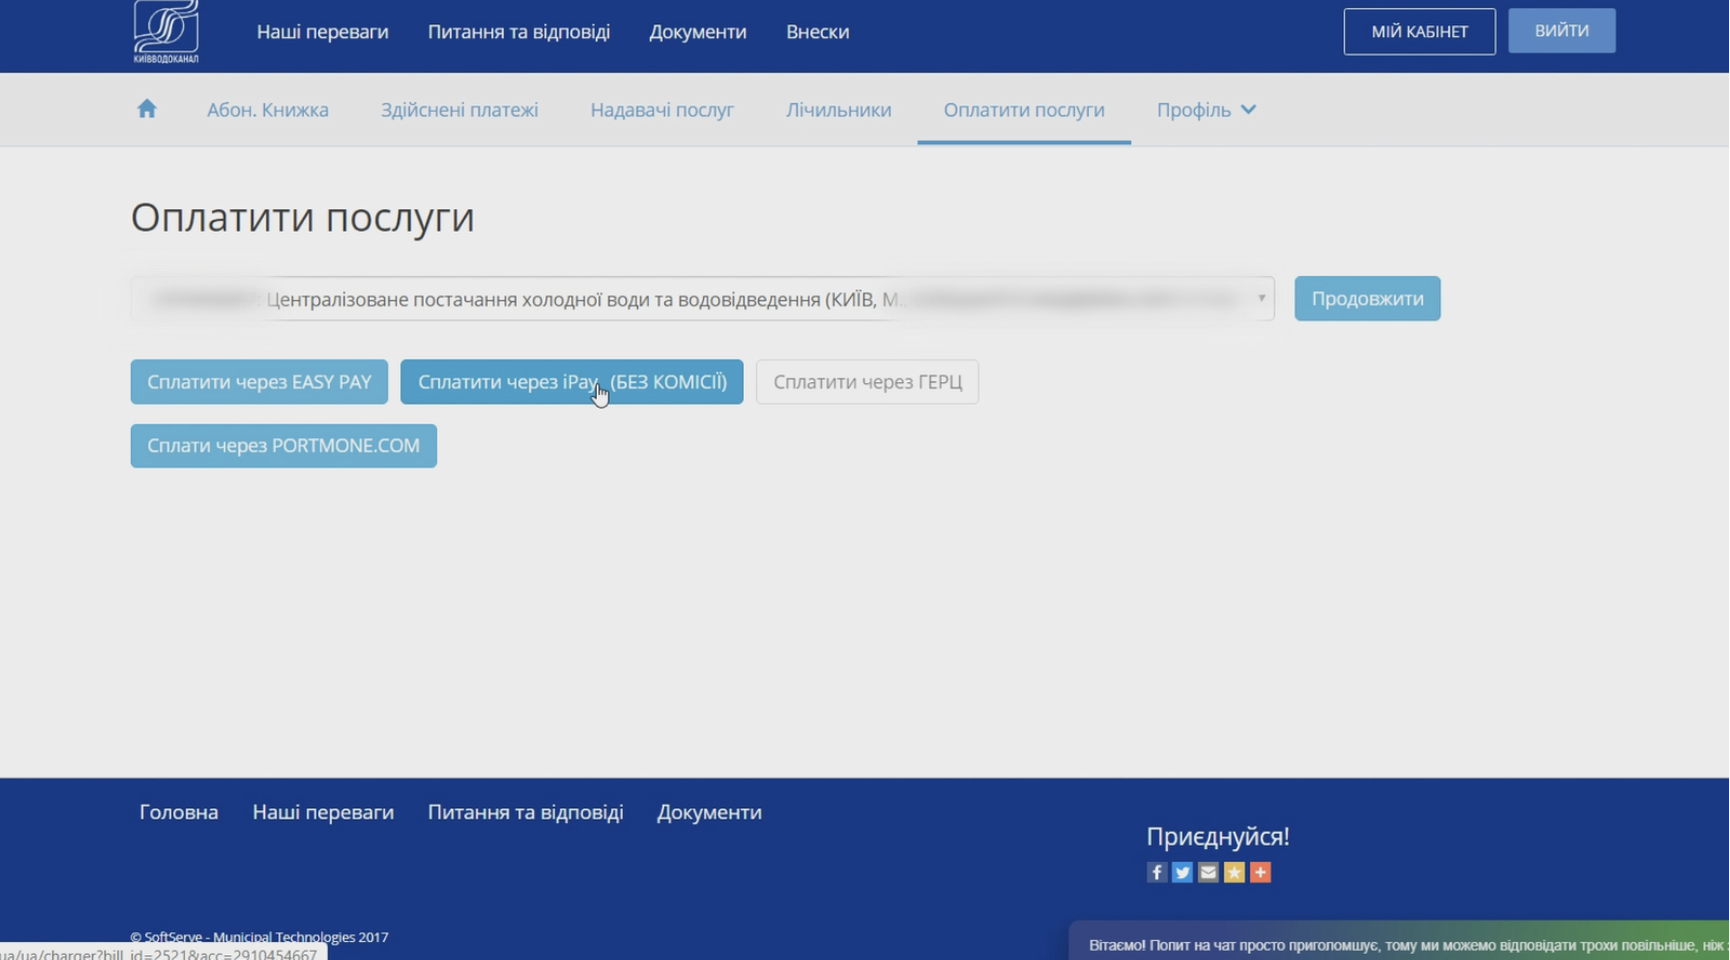Click the plus more-sharing icon

click(x=1261, y=873)
